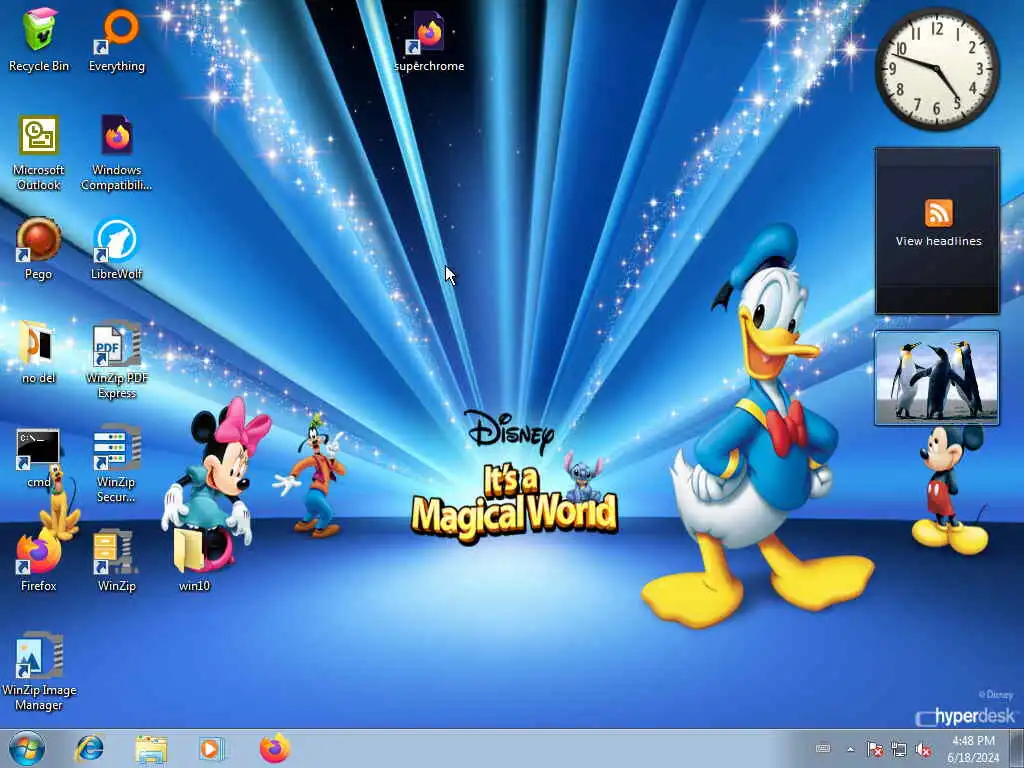Select the Windows Compatibili... desktop icon
Image resolution: width=1024 pixels, height=768 pixels.
[x=116, y=152]
